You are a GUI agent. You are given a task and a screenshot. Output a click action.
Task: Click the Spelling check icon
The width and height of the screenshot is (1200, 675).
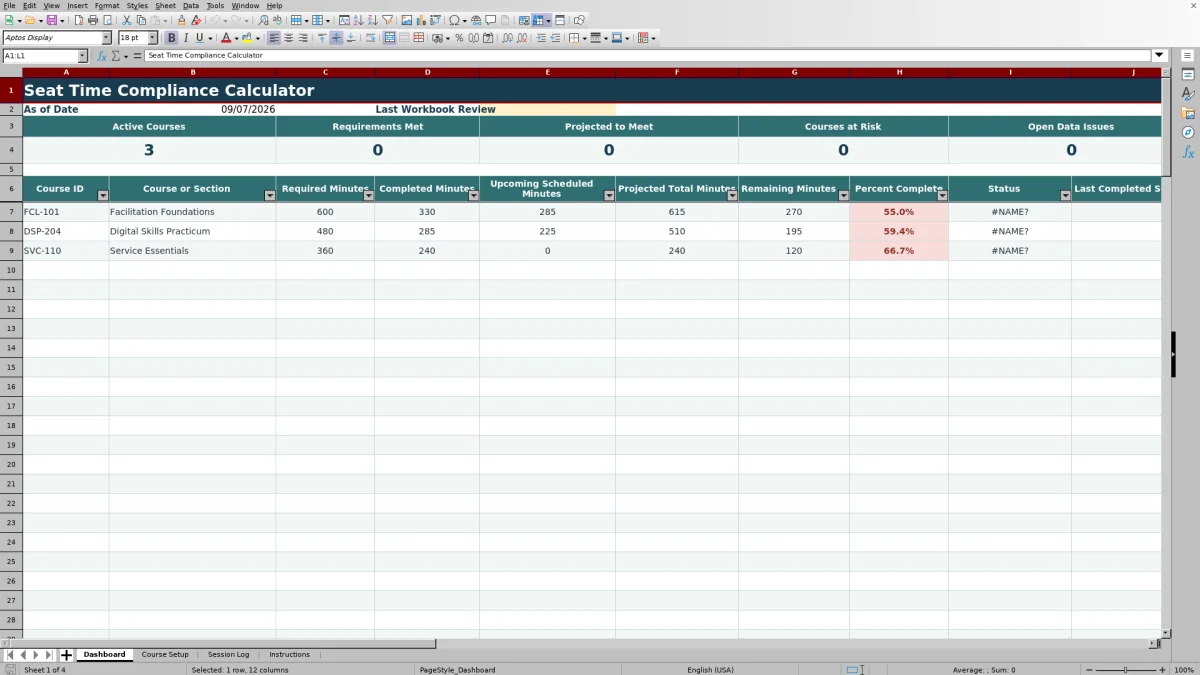pos(277,20)
